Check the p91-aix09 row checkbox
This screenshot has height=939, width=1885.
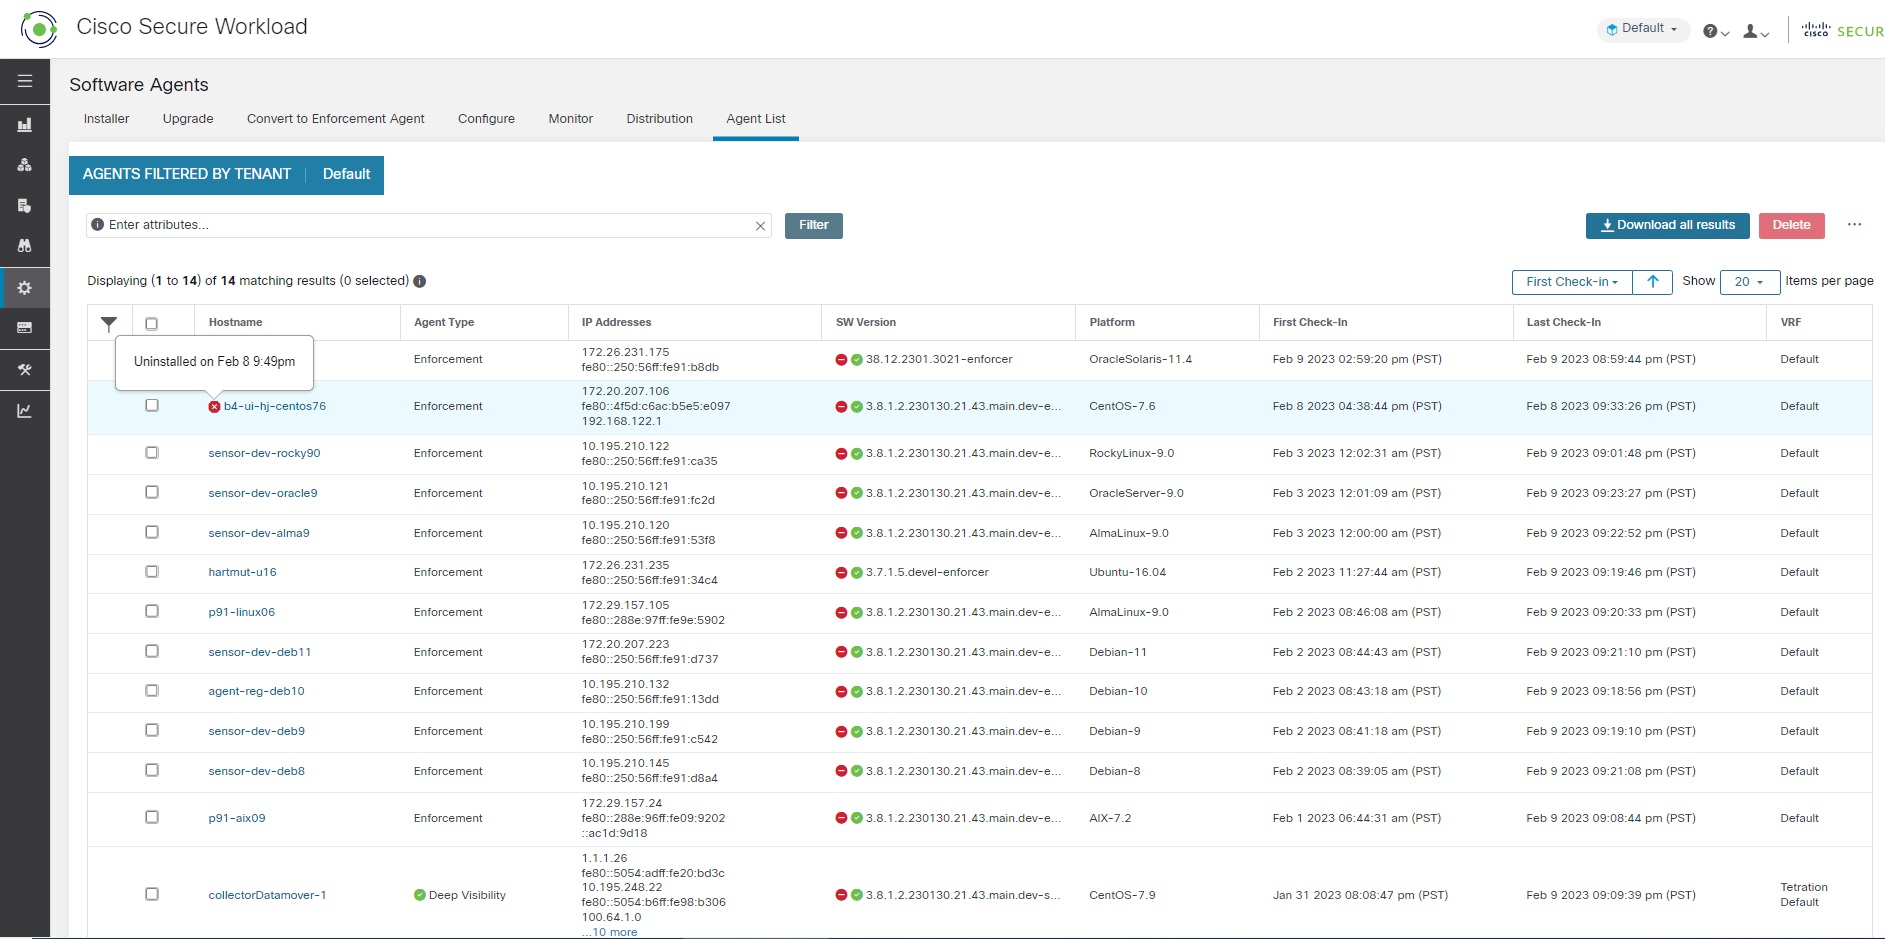tap(152, 817)
